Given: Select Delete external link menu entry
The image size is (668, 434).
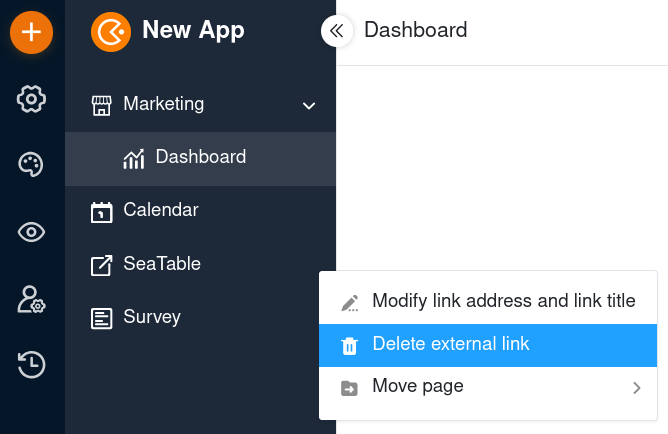Looking at the screenshot, I should (x=488, y=345).
